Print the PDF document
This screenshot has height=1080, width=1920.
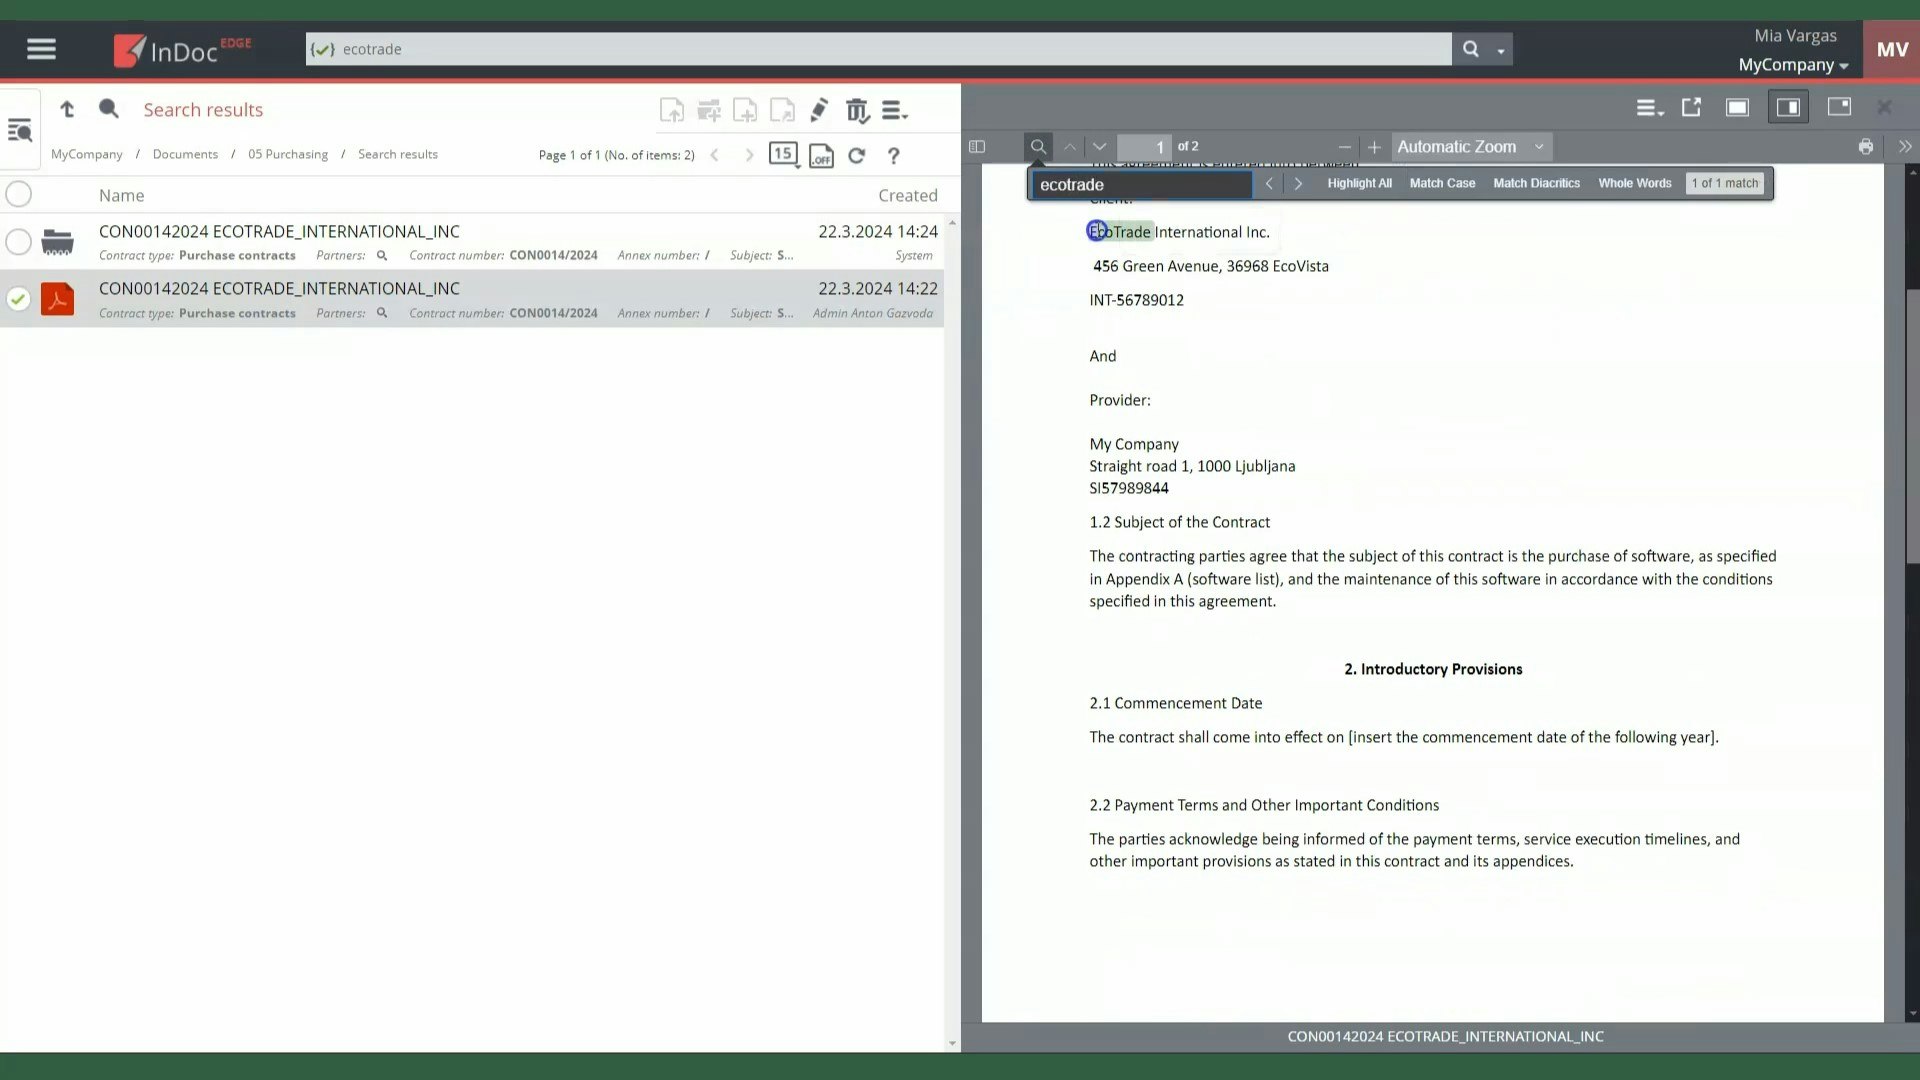click(x=1864, y=146)
